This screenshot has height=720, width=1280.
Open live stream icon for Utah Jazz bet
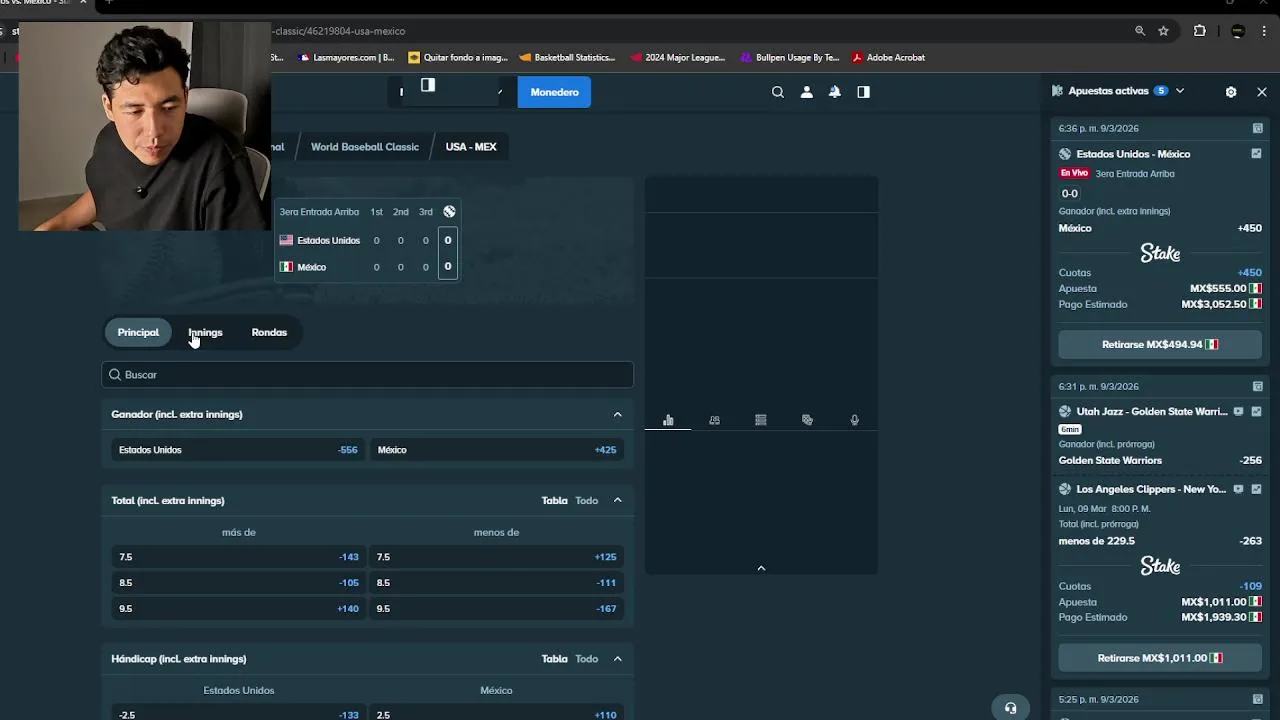(x=1239, y=411)
